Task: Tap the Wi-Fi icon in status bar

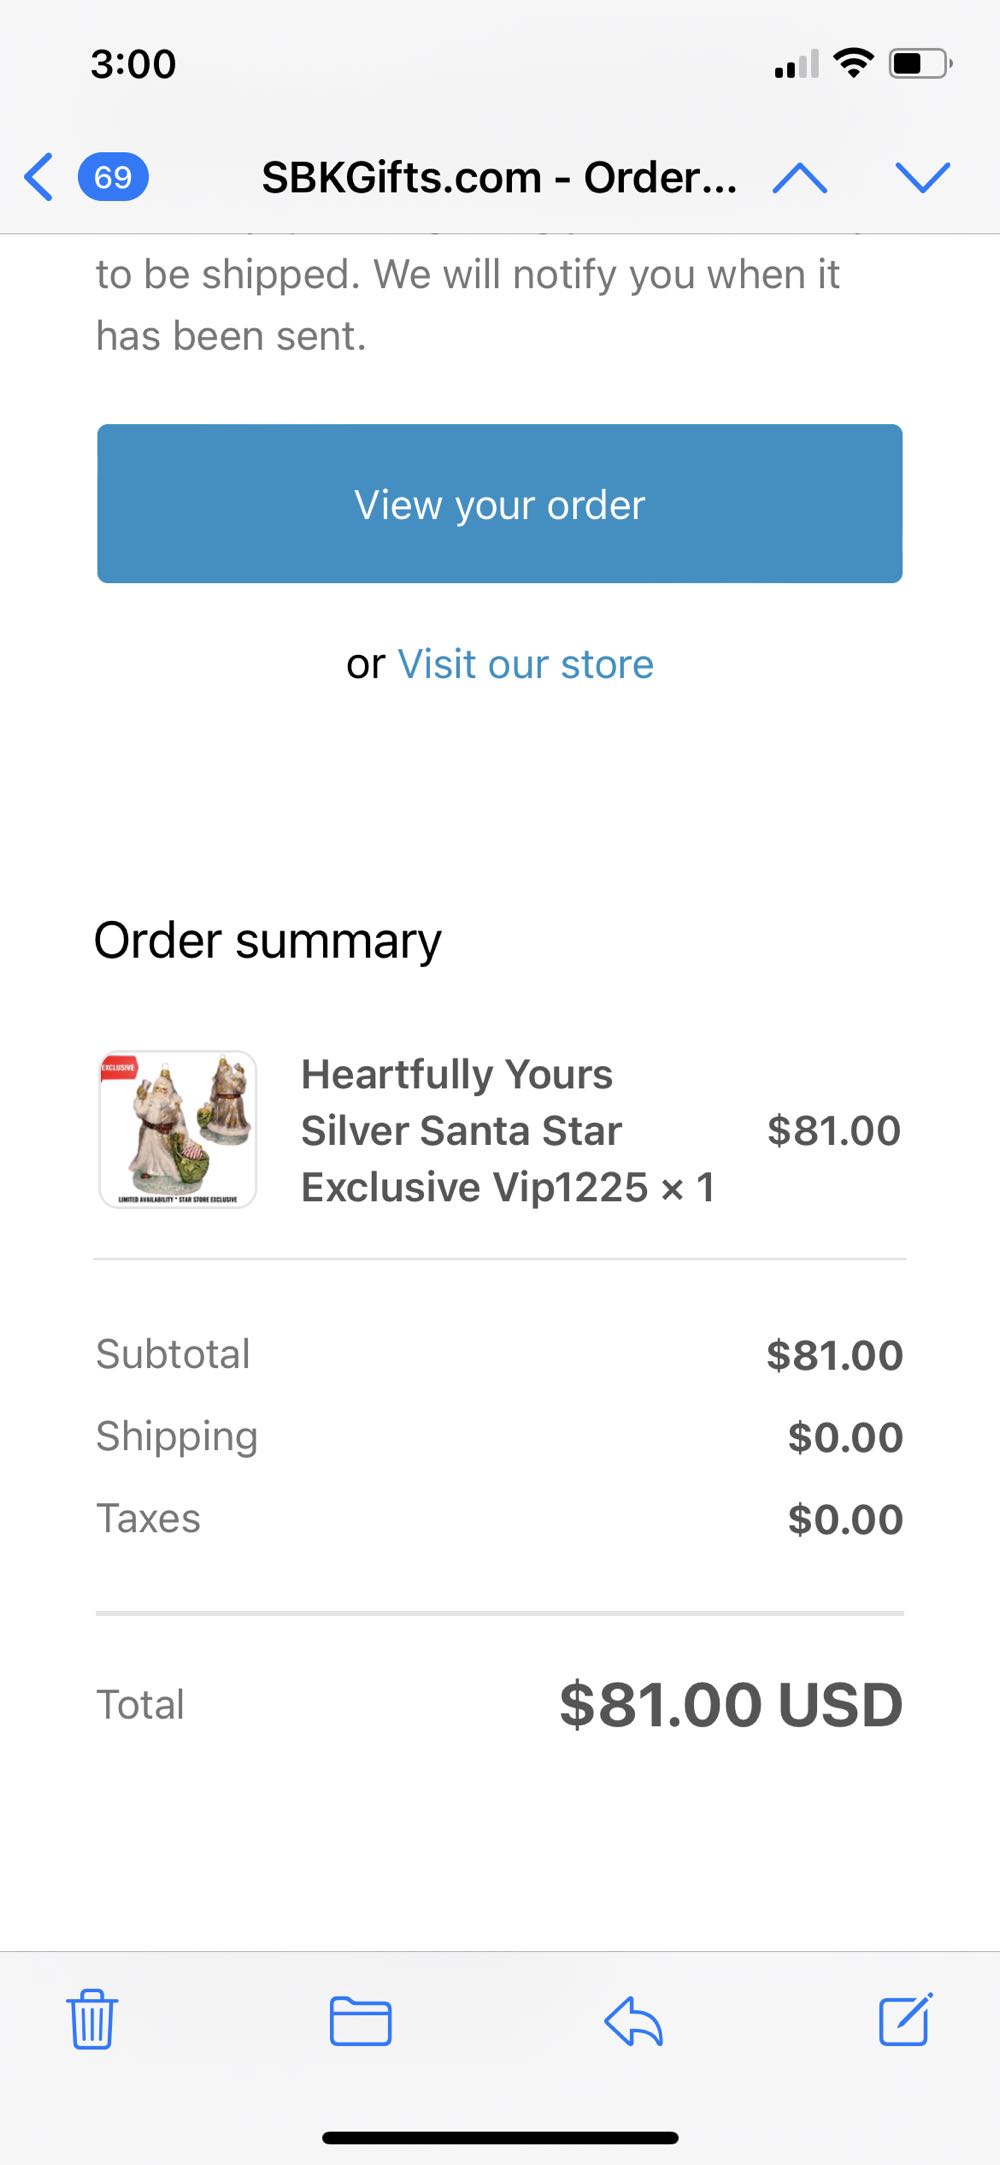Action: (853, 63)
